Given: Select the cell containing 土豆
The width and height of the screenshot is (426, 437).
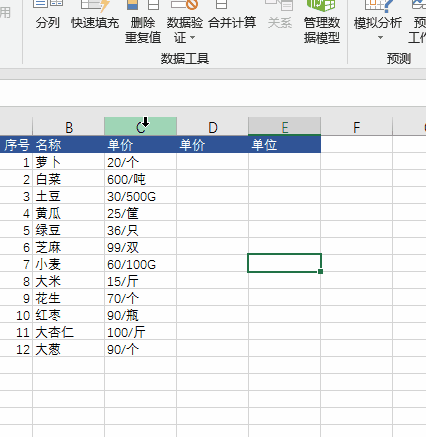Looking at the screenshot, I should pyautogui.click(x=69, y=196).
